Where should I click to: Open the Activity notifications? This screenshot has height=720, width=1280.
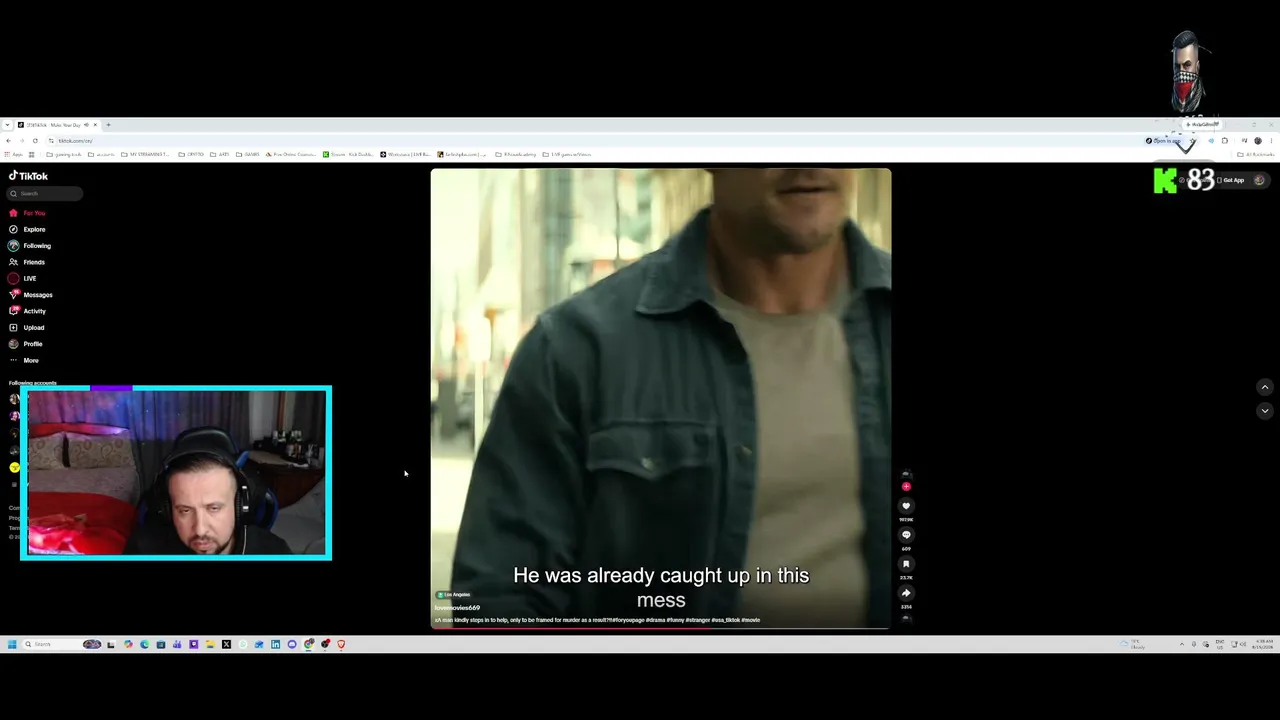pyautogui.click(x=27, y=311)
